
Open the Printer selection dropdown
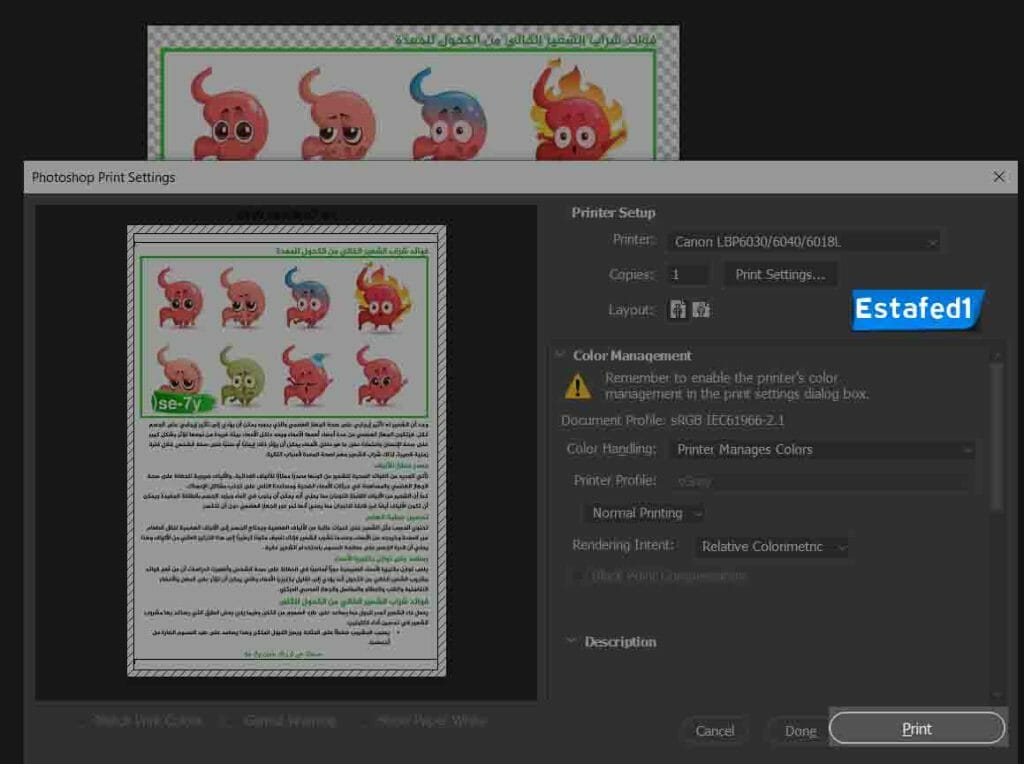[800, 241]
